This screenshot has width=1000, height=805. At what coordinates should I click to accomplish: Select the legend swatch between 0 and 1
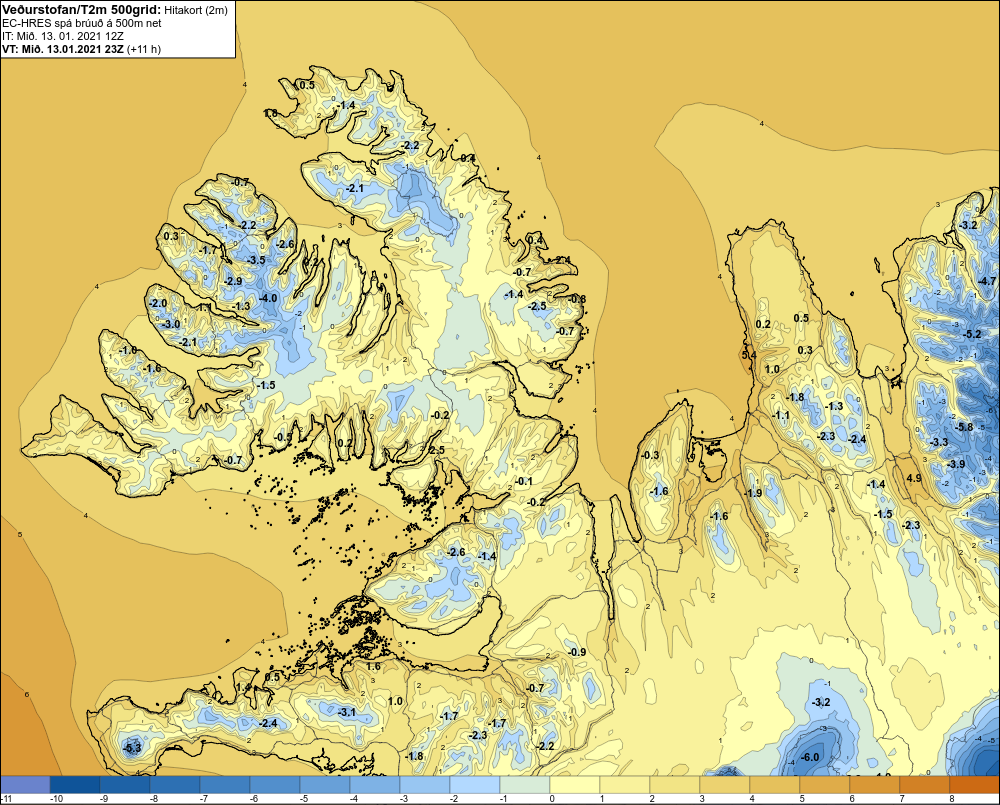[575, 785]
